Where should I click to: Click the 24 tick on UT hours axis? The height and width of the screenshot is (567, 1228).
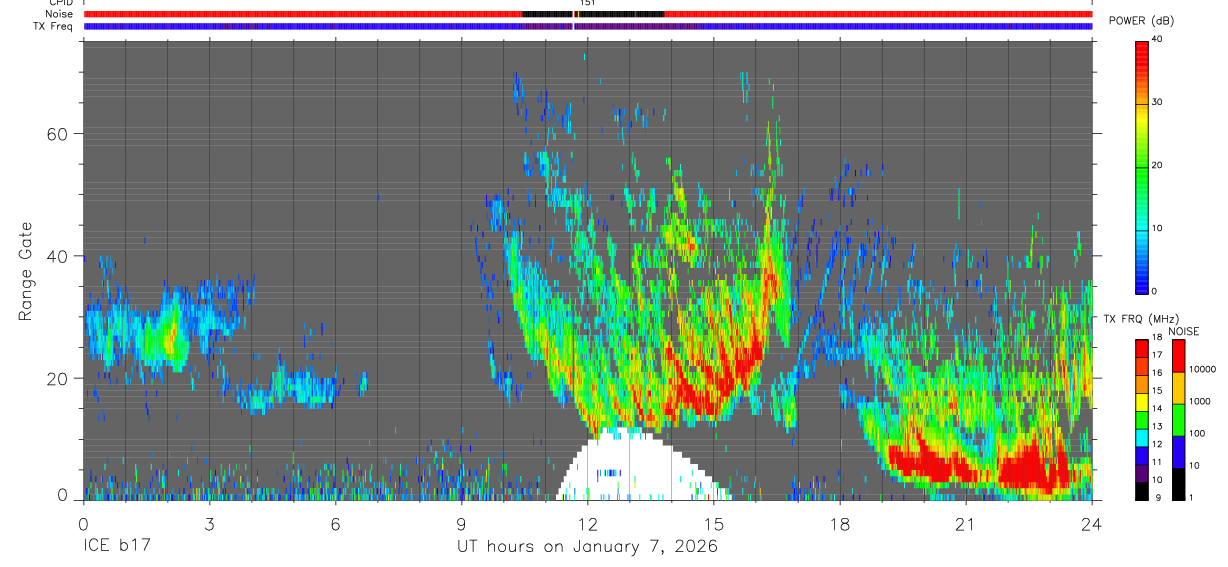1092,523
